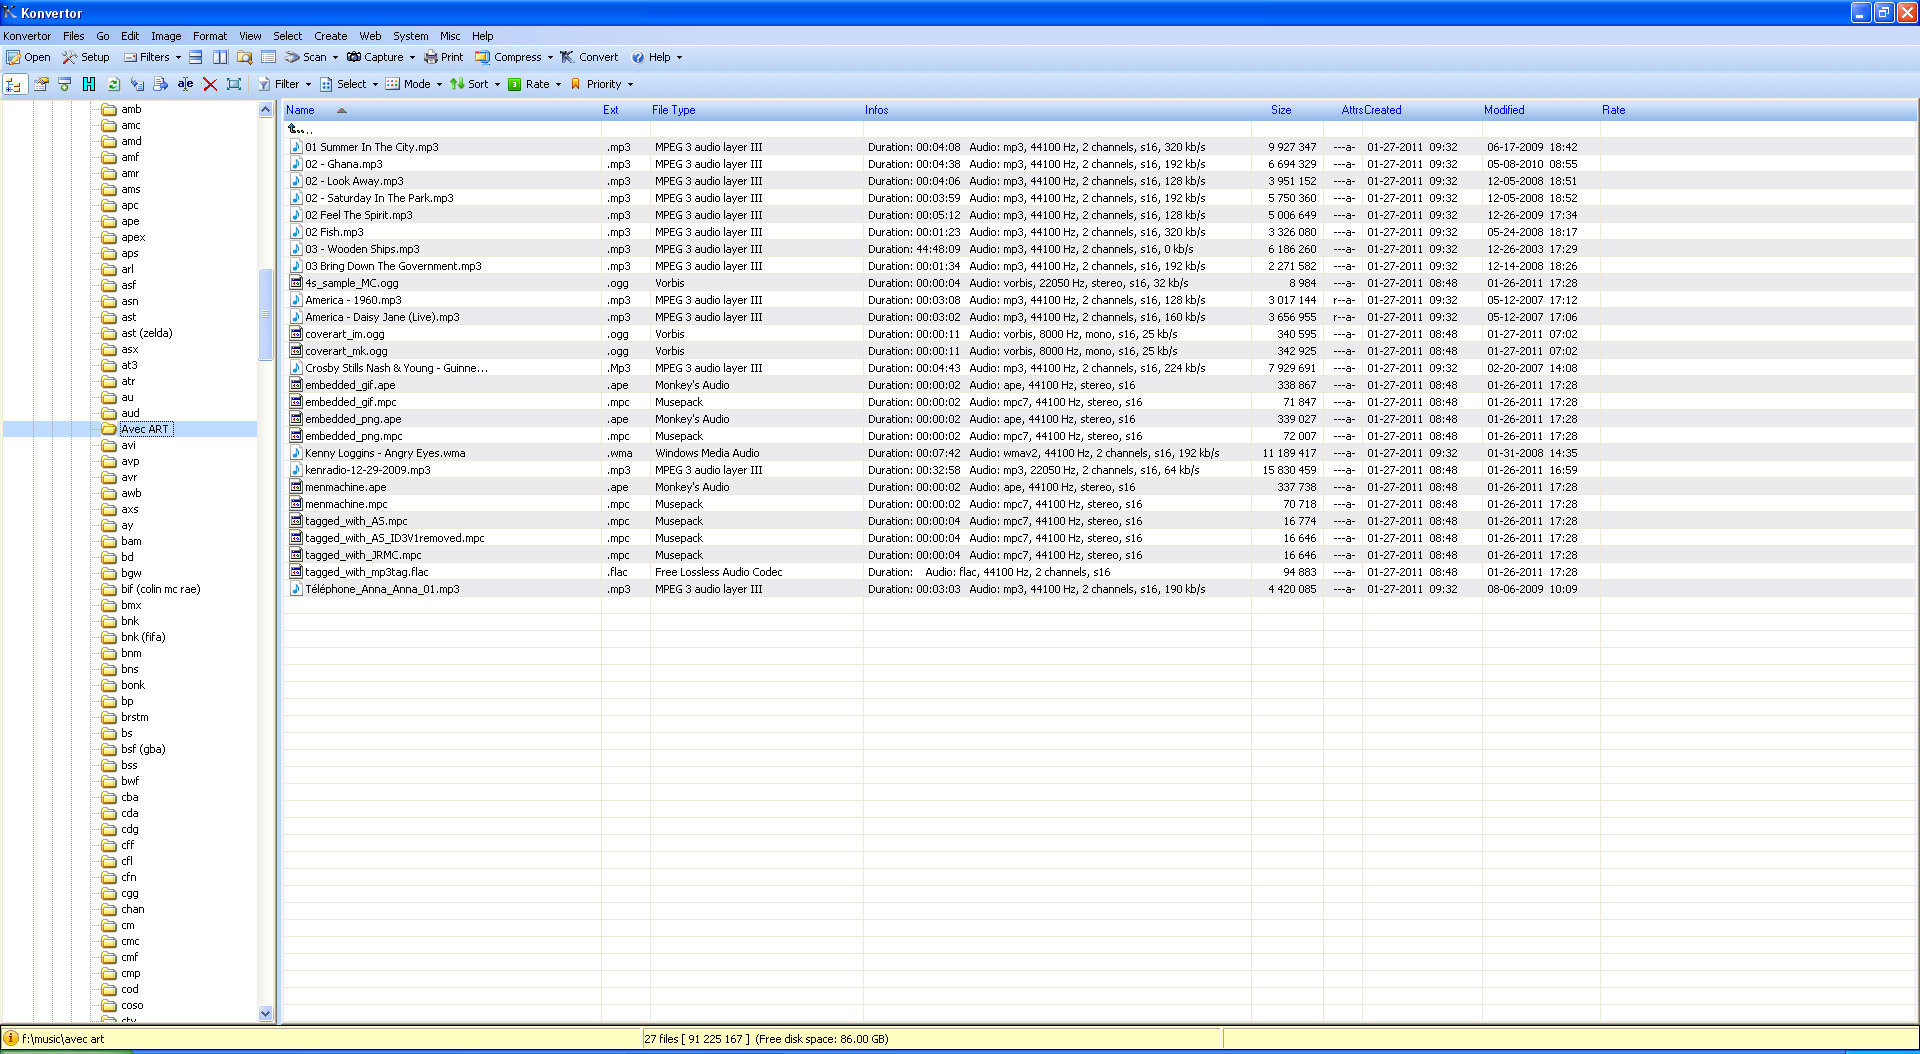Click the fullscreen frame icon
1920x1054 pixels.
(x=234, y=84)
